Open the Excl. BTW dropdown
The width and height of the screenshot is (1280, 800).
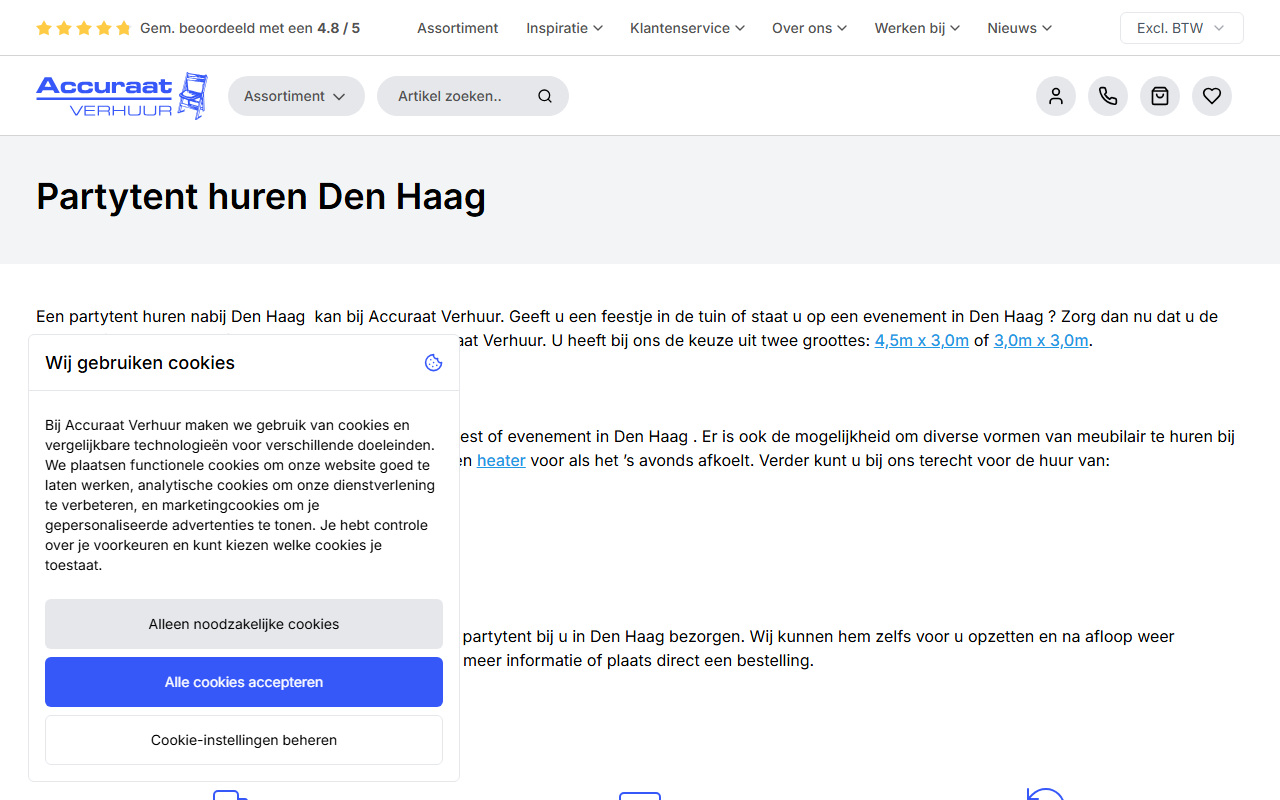(1182, 28)
